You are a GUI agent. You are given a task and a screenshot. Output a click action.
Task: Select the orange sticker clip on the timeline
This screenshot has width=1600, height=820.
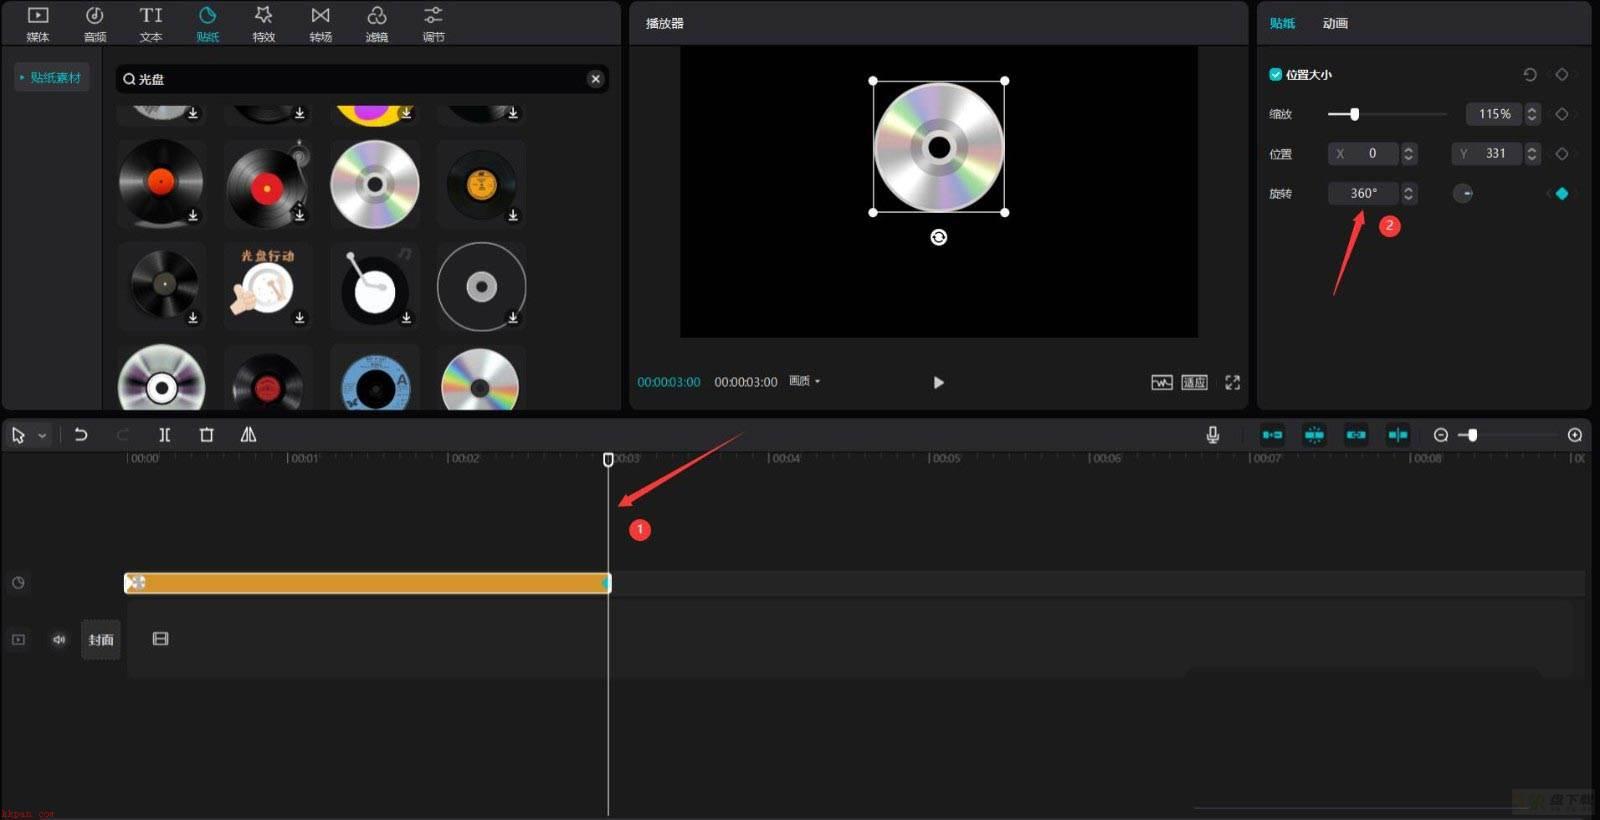tap(367, 583)
